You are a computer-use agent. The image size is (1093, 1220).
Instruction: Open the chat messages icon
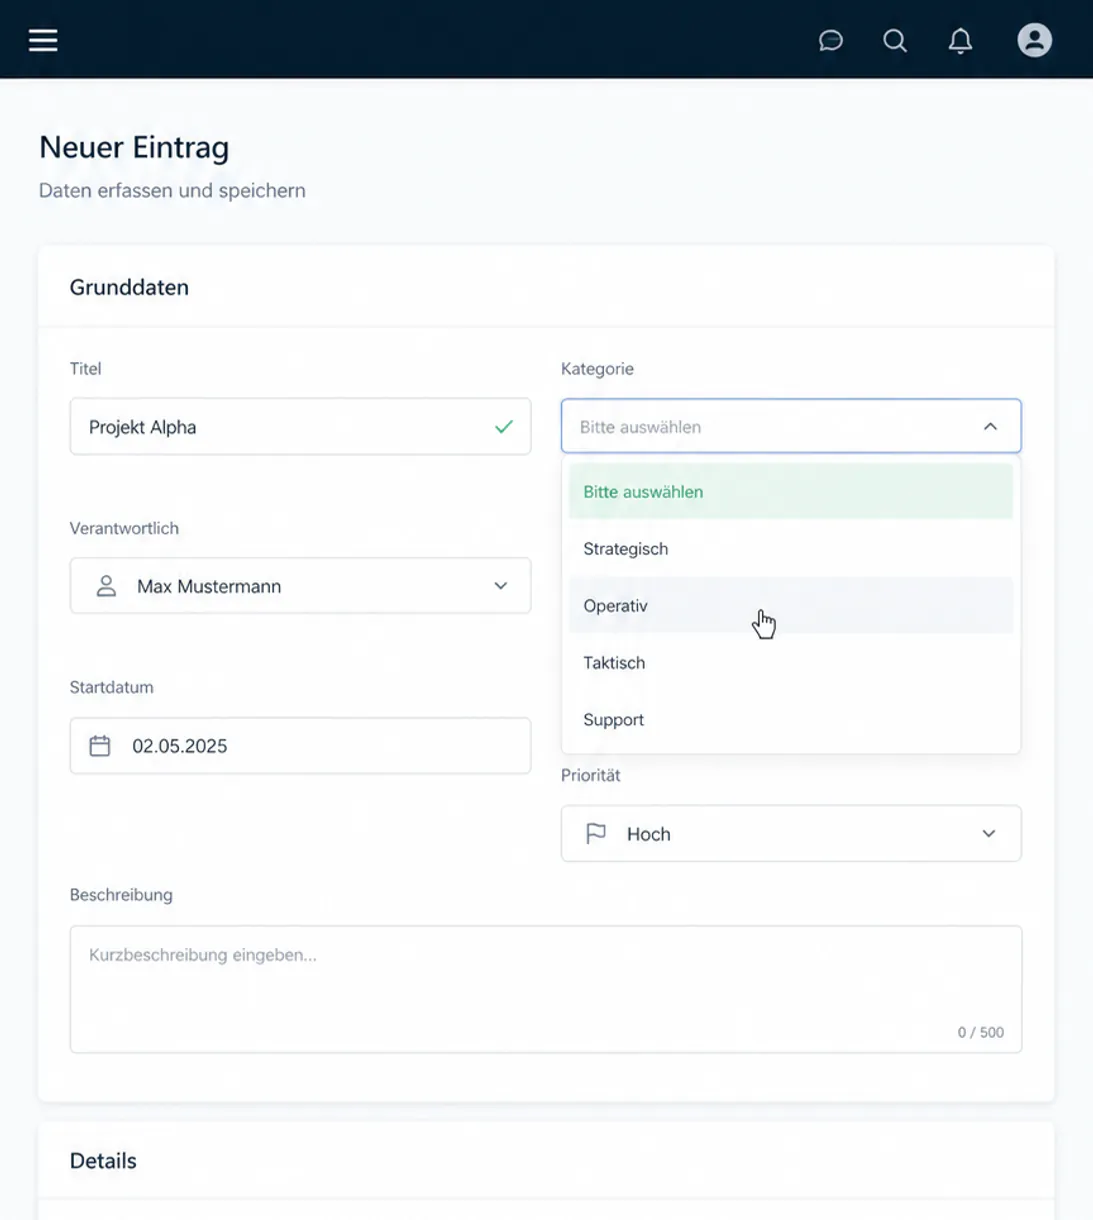[x=830, y=40]
